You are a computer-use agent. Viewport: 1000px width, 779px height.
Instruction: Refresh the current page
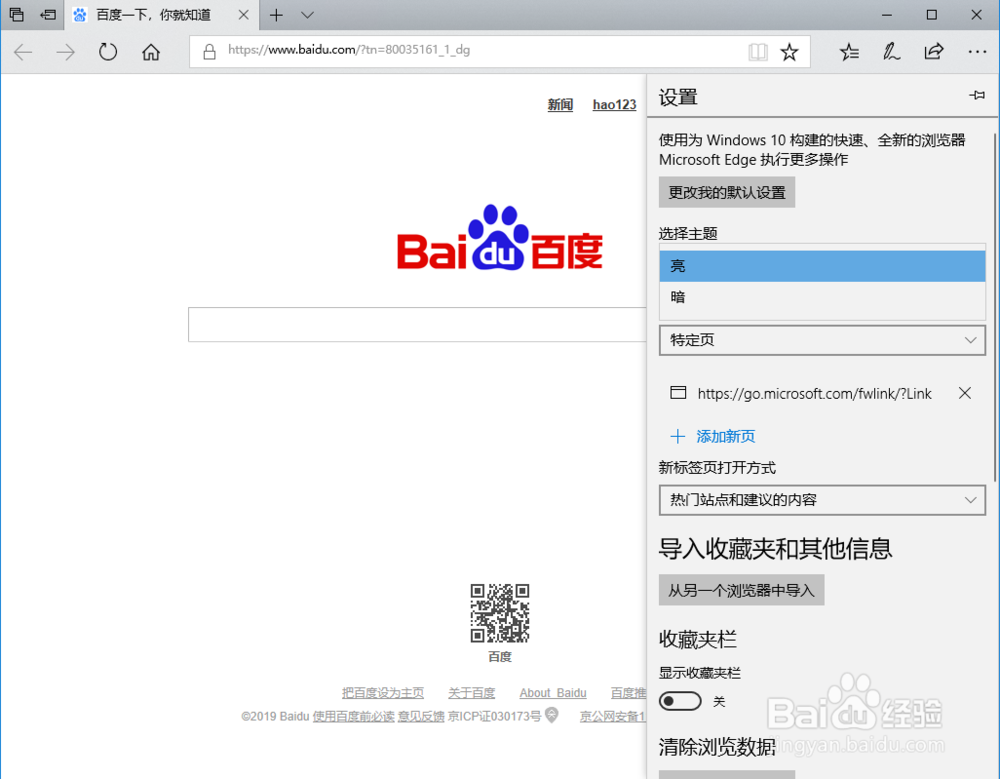click(x=108, y=52)
